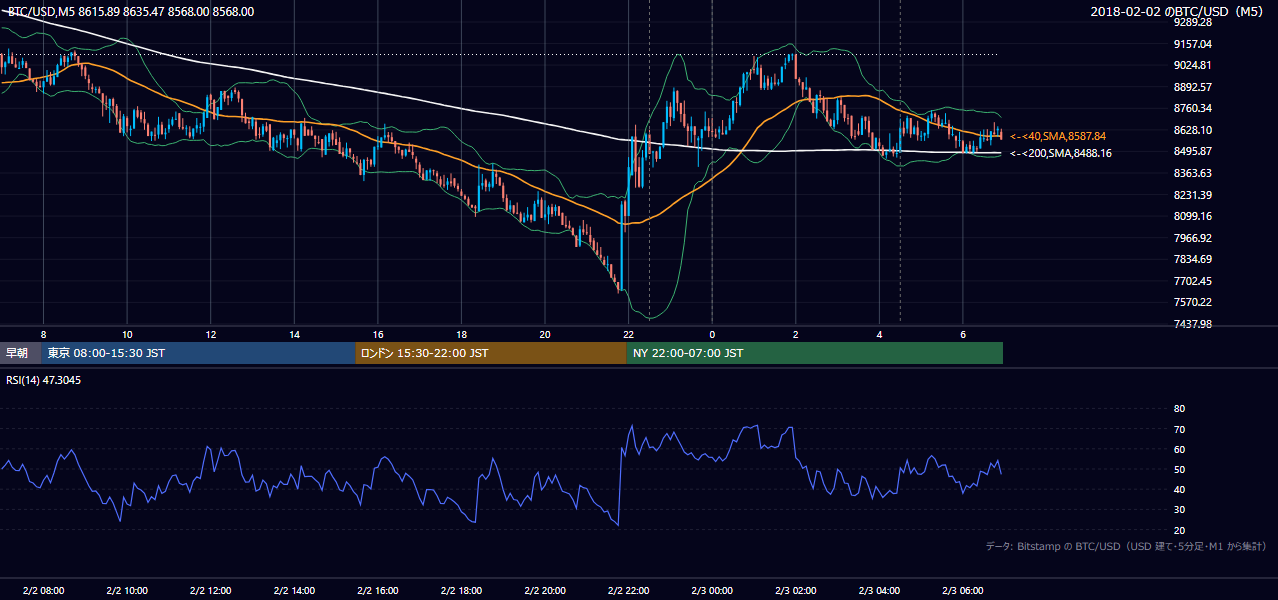Click the 2/3 04:00 time axis label

coord(879,591)
